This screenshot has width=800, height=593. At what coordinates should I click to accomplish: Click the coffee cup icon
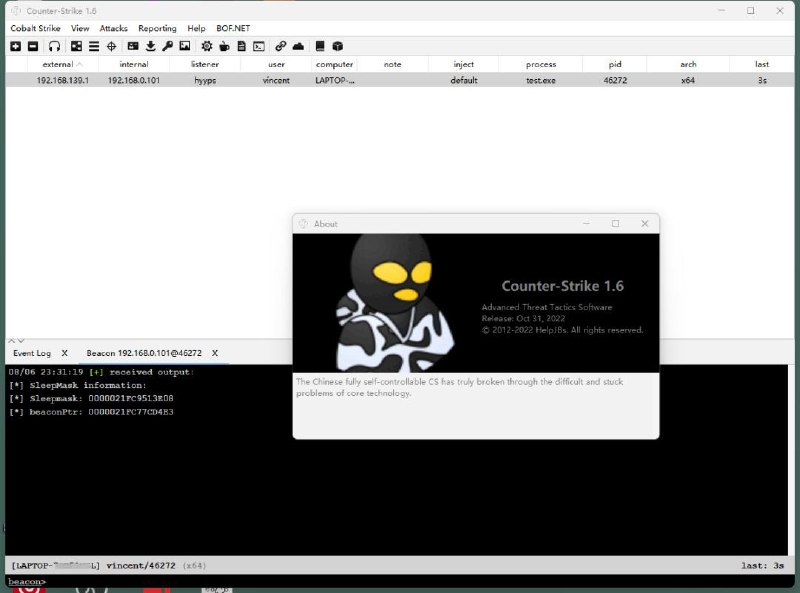(224, 46)
